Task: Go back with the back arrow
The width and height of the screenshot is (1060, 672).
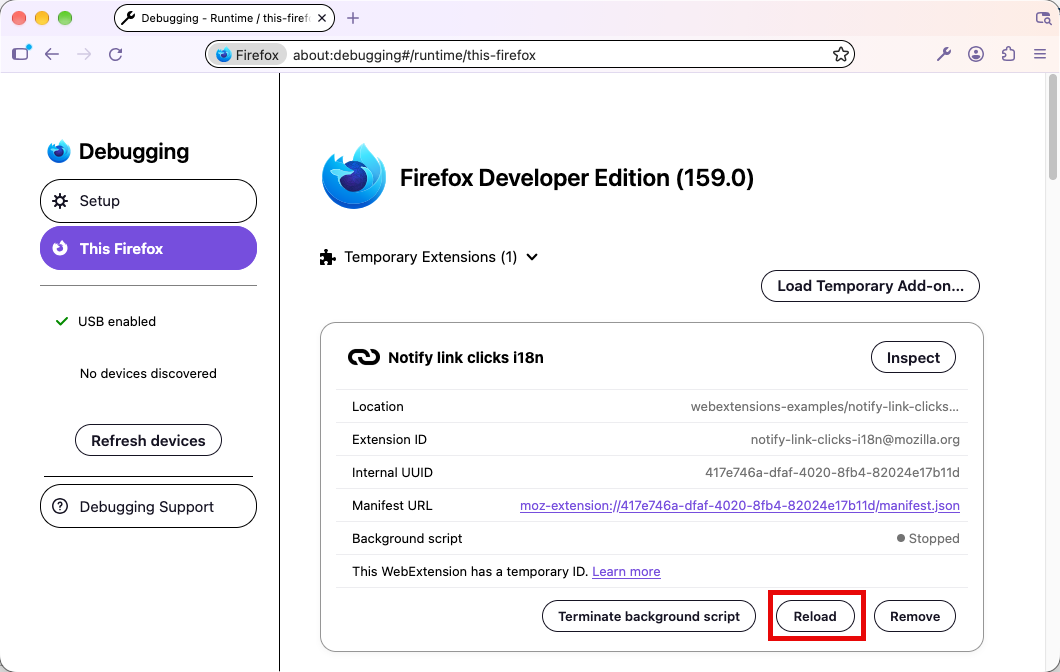Action: pos(52,54)
